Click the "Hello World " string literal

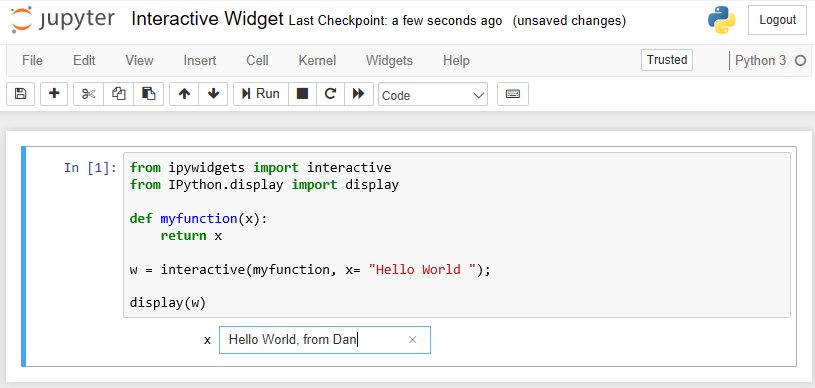(422, 269)
